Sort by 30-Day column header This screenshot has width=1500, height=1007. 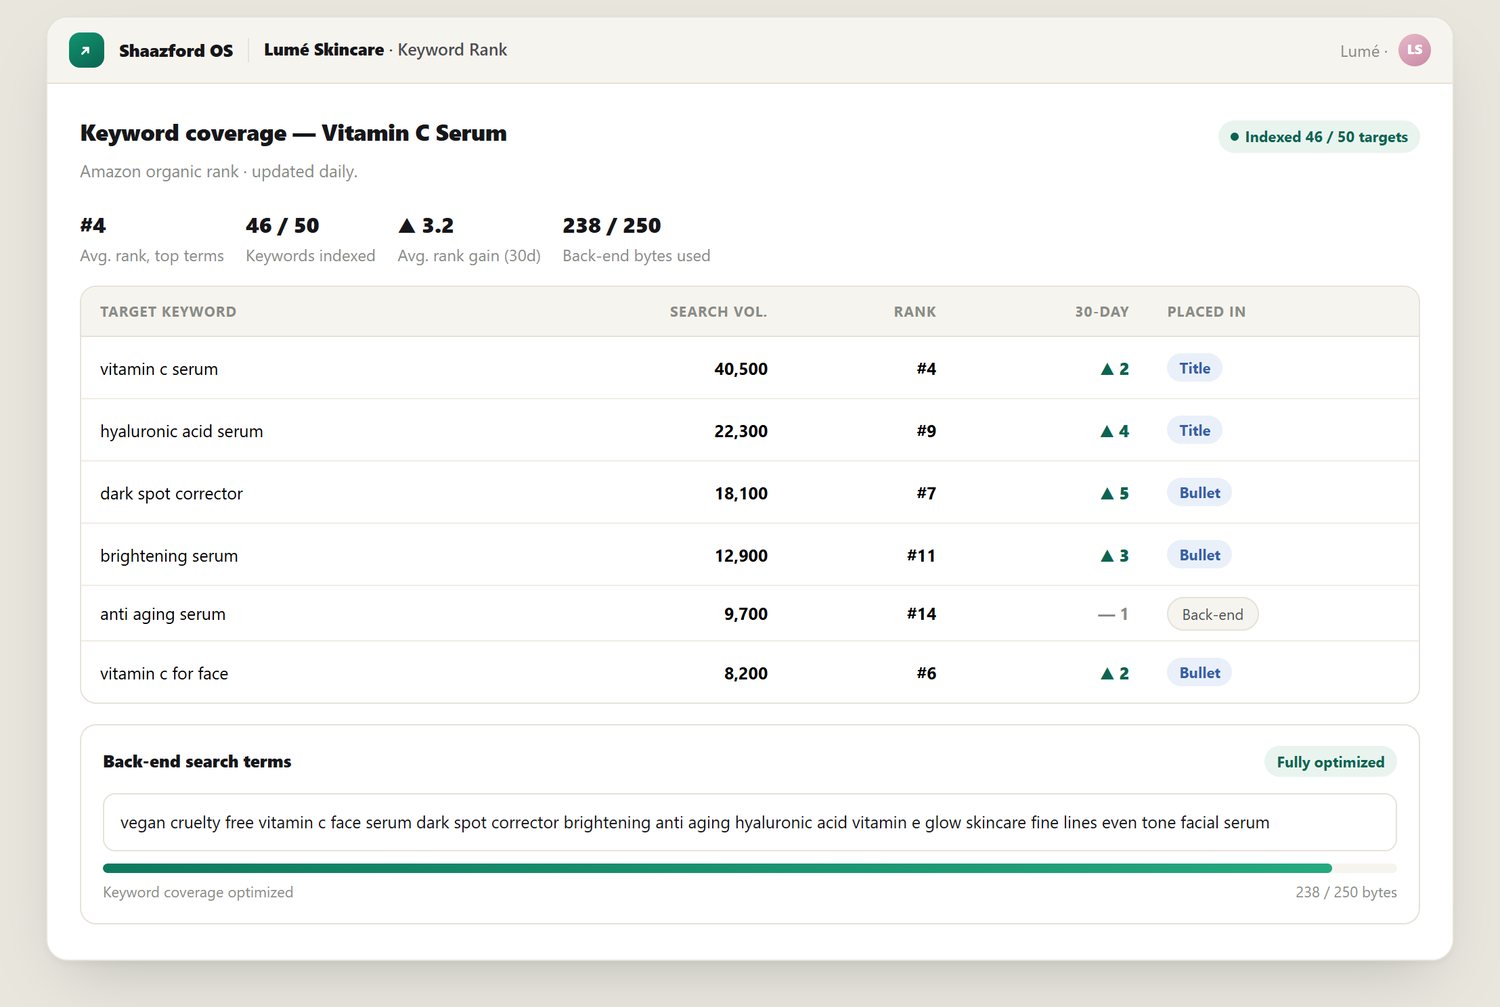click(x=1102, y=312)
